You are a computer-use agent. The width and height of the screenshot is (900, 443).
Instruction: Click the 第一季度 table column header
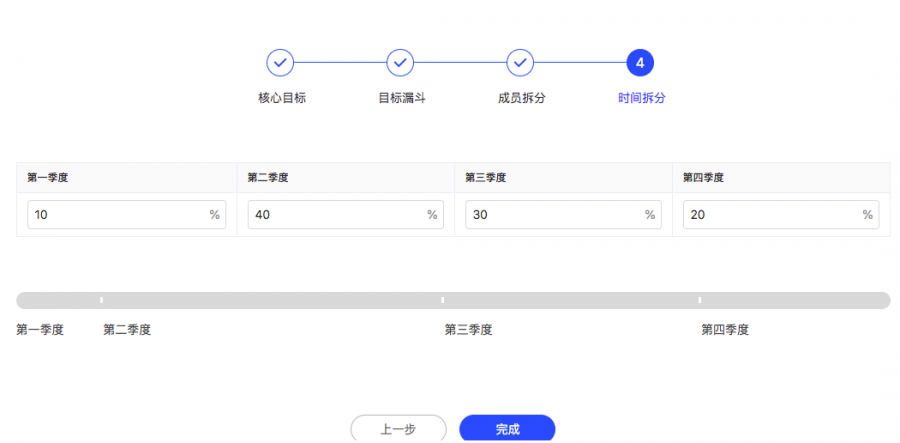tap(126, 177)
